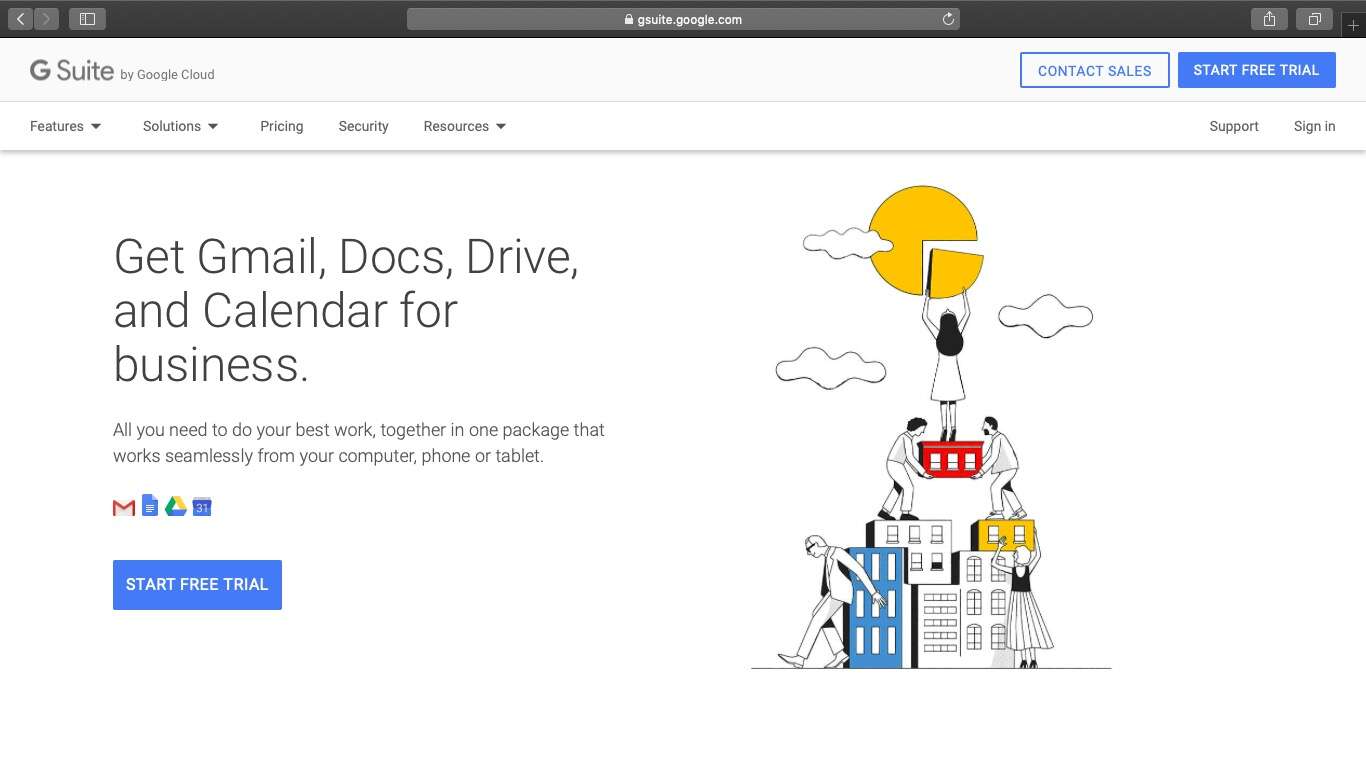Image resolution: width=1366 pixels, height=768 pixels.
Task: Click the padlock icon in the address bar
Action: [628, 19]
